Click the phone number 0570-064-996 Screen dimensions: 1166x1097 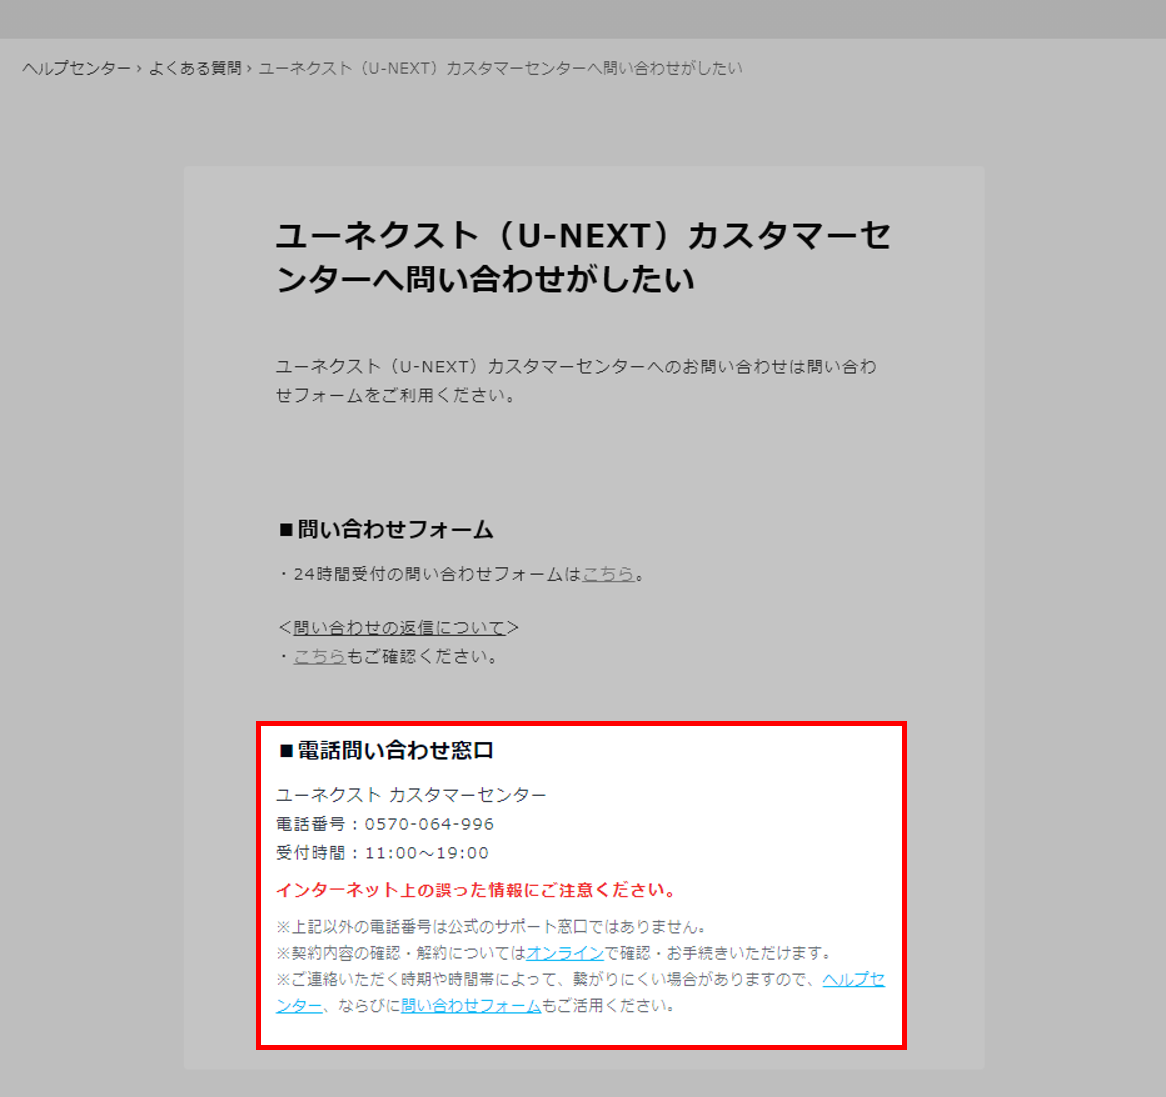point(429,824)
